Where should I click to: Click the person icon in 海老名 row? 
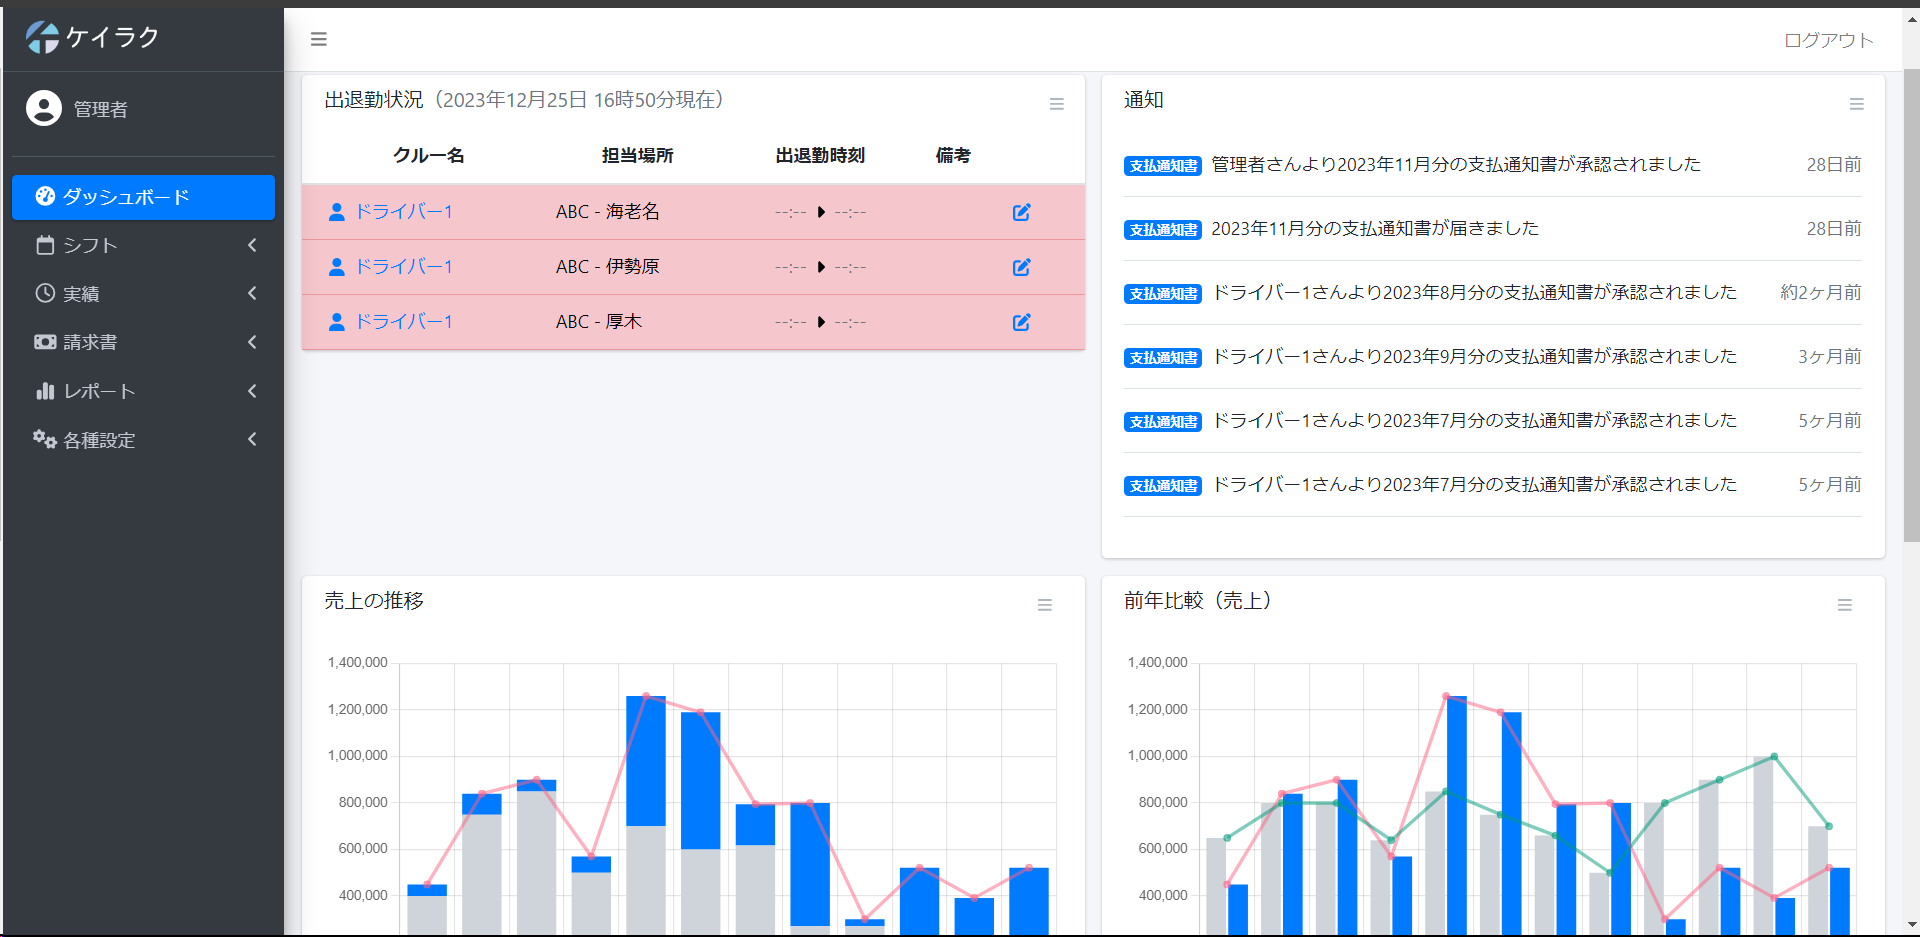pos(337,212)
